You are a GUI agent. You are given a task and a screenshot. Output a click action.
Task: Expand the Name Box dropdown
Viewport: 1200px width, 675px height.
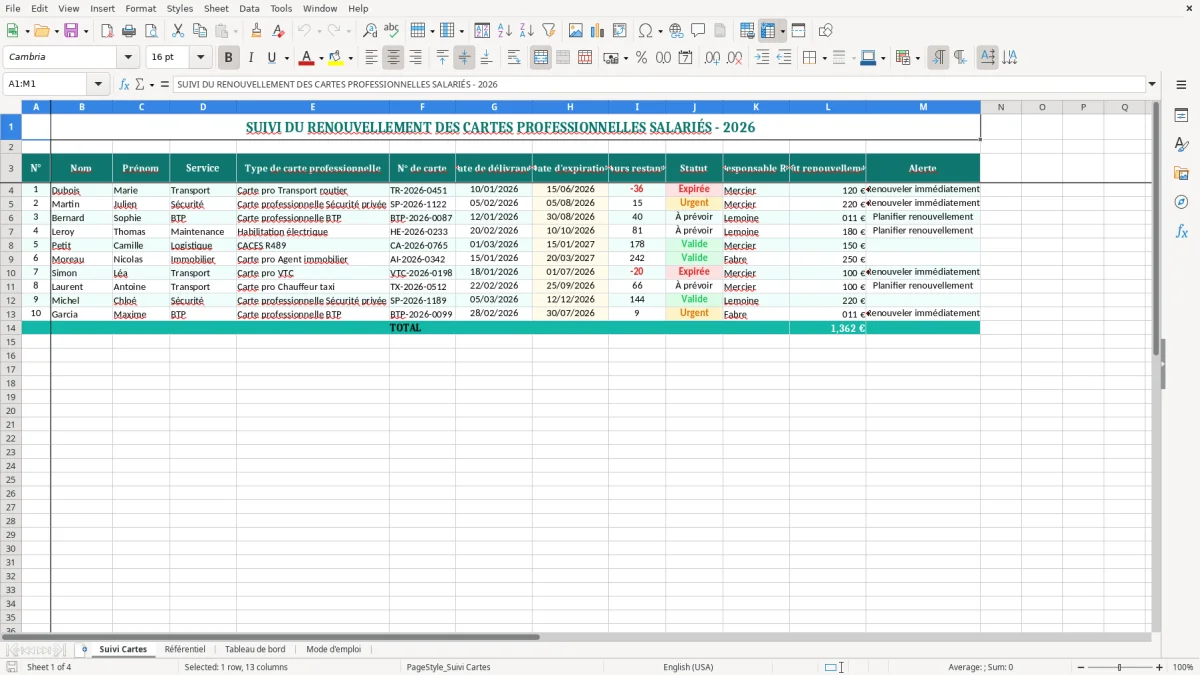(x=98, y=84)
